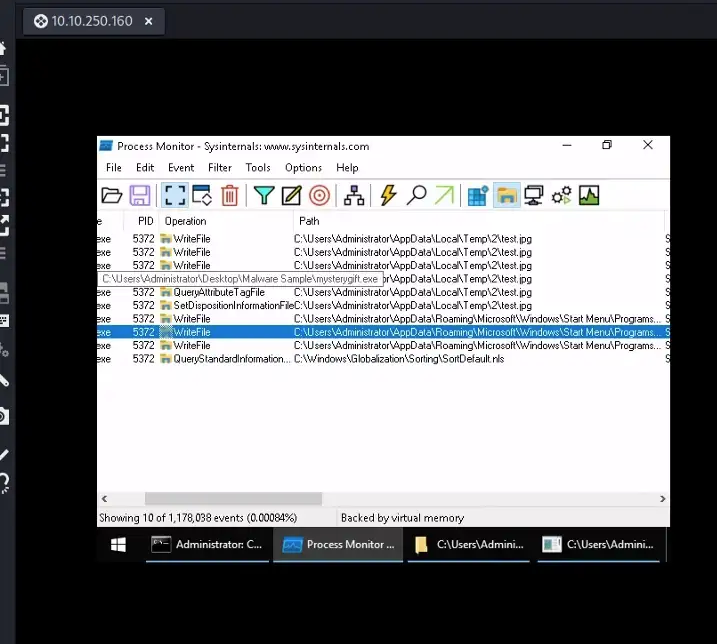Viewport: 717px width, 644px height.
Task: Click the Path column header
Action: click(479, 221)
